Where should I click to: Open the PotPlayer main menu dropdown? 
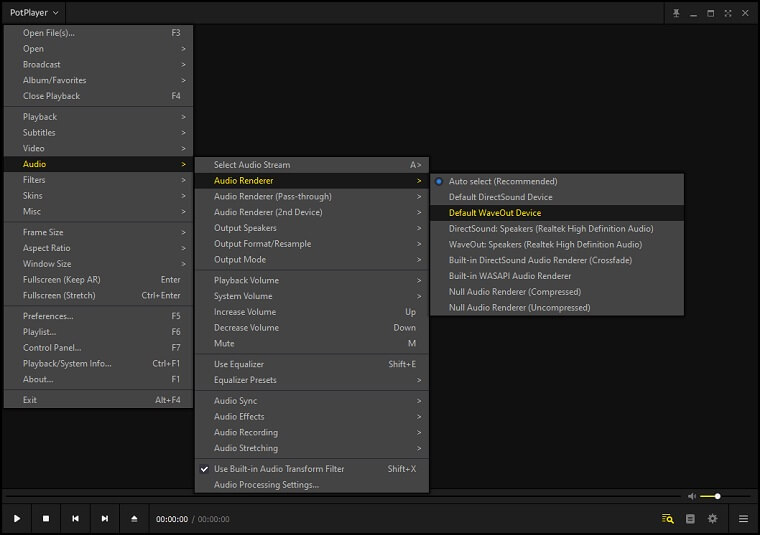coord(34,13)
